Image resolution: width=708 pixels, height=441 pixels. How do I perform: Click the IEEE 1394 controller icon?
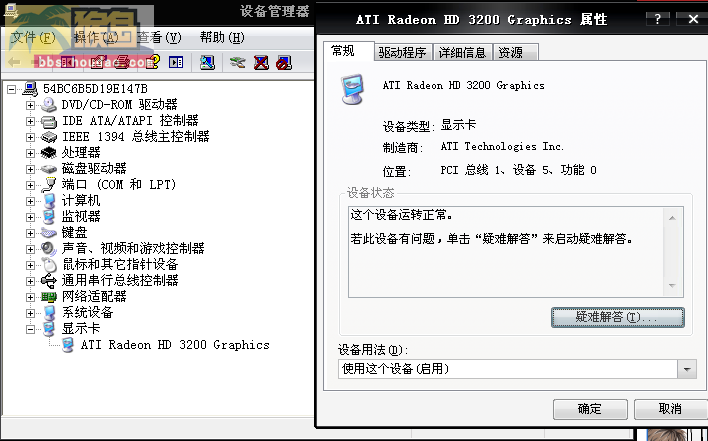tap(49, 137)
